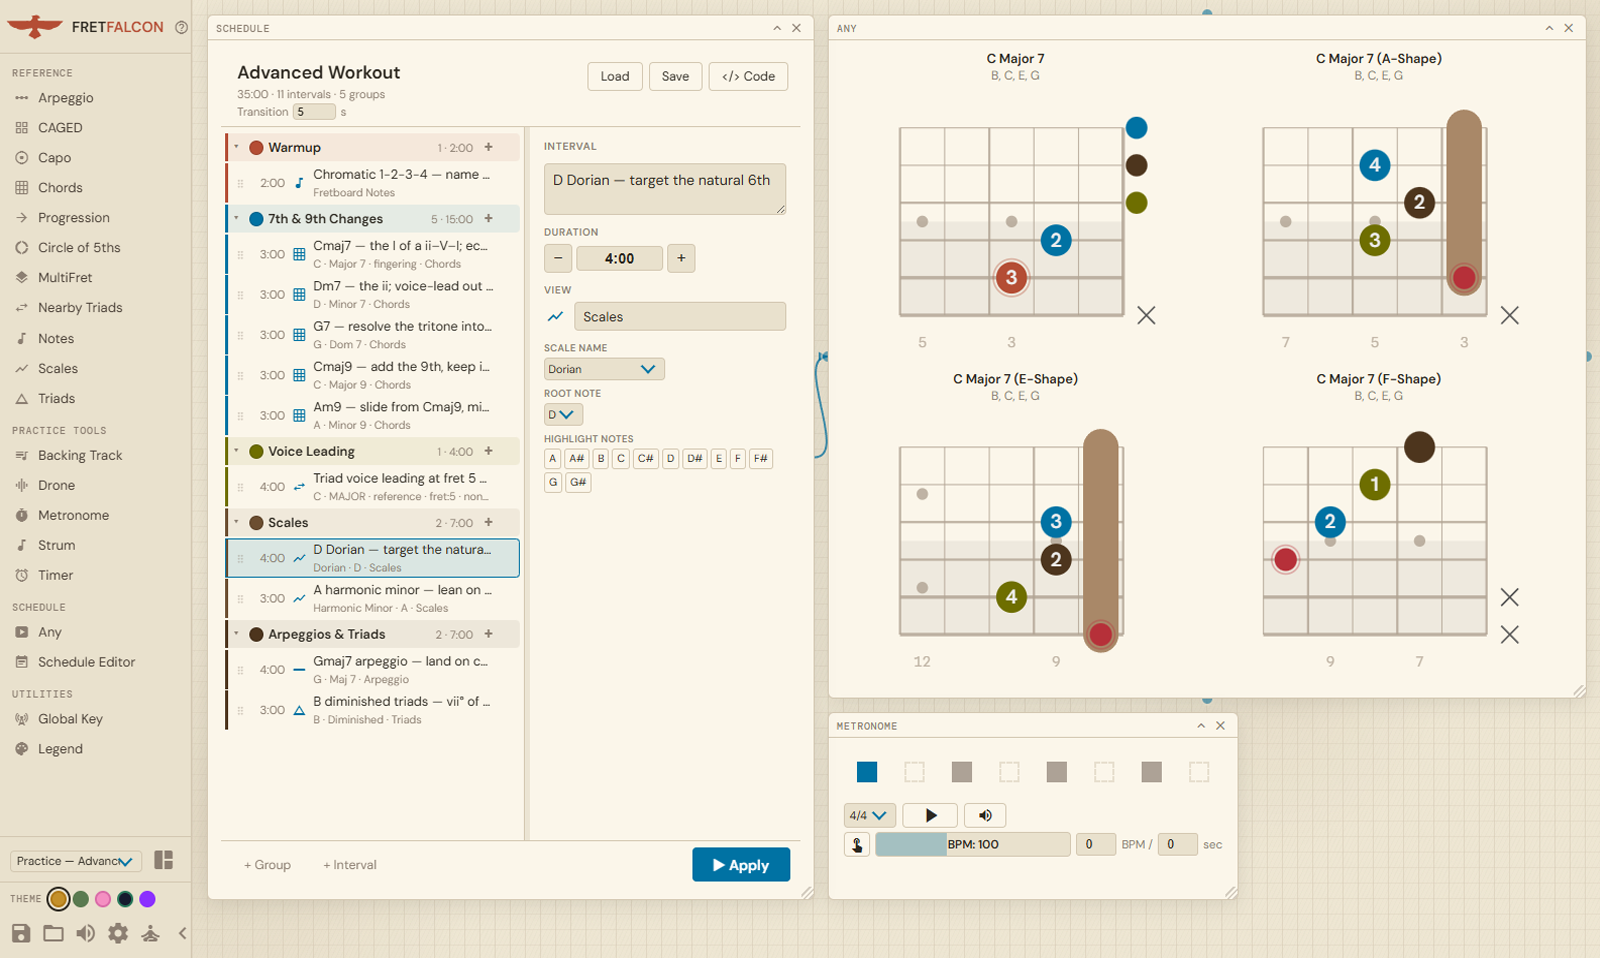Collapse the sidebar with the chevron
This screenshot has height=958, width=1600.
(x=182, y=933)
